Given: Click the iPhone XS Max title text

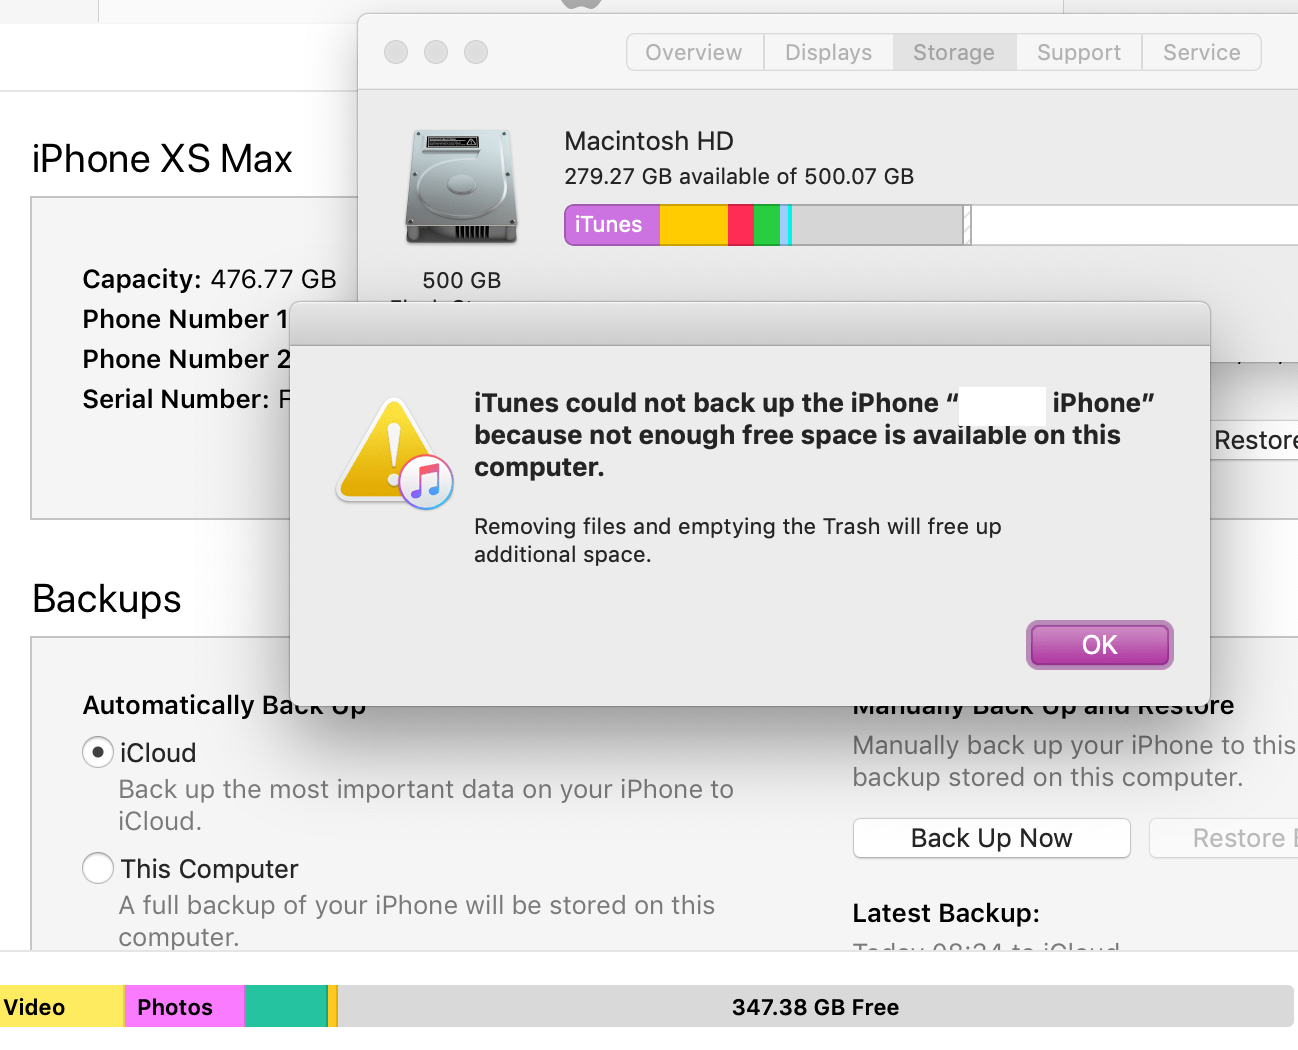Looking at the screenshot, I should [x=161, y=158].
